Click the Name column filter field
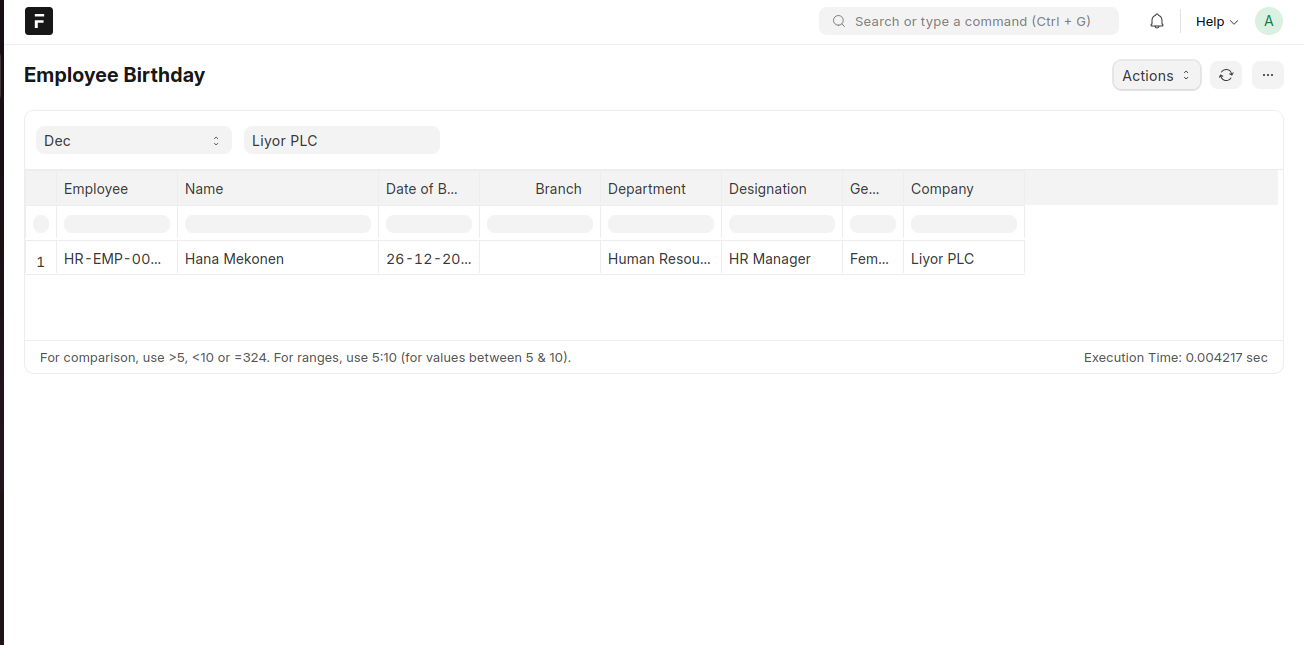Screen dimensions: 1304x645 (278, 224)
